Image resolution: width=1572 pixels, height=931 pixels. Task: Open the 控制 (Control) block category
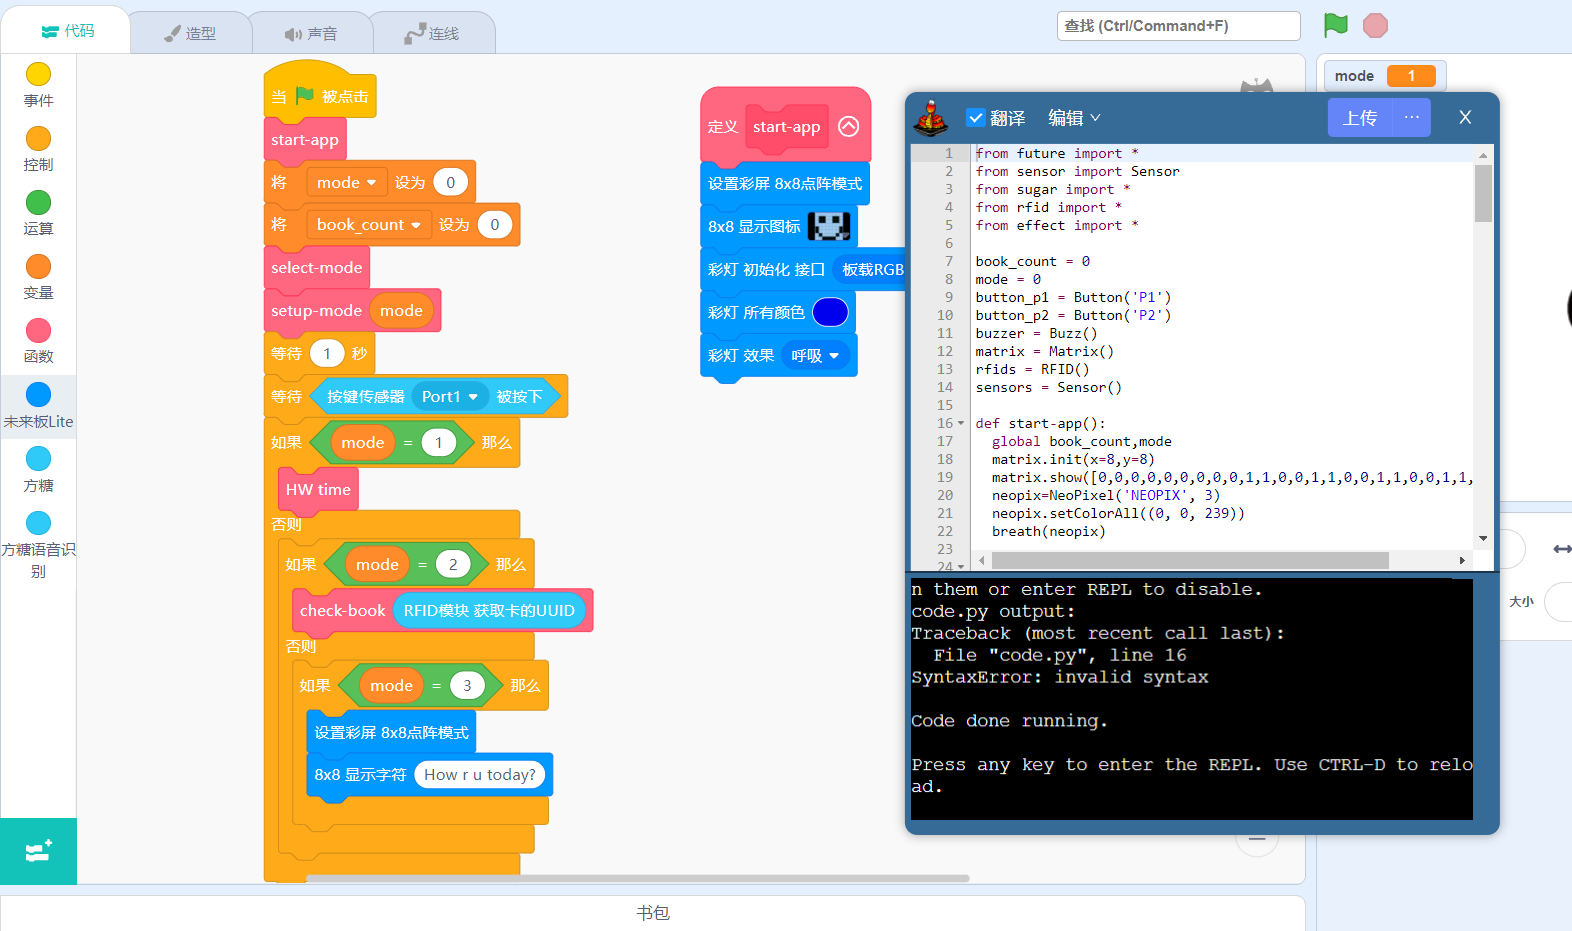coord(38,149)
